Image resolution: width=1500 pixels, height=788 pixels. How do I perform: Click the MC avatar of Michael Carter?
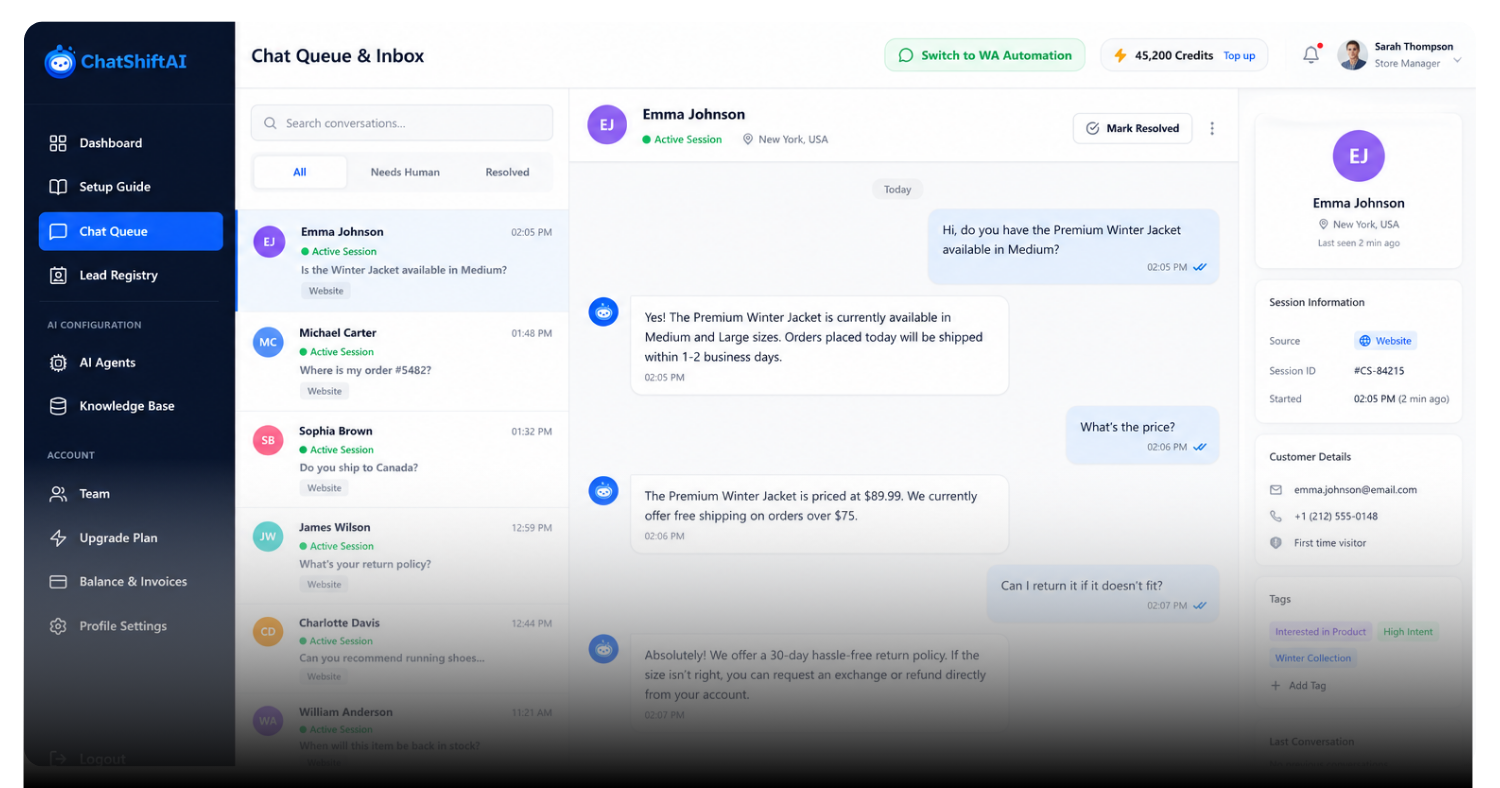click(268, 342)
